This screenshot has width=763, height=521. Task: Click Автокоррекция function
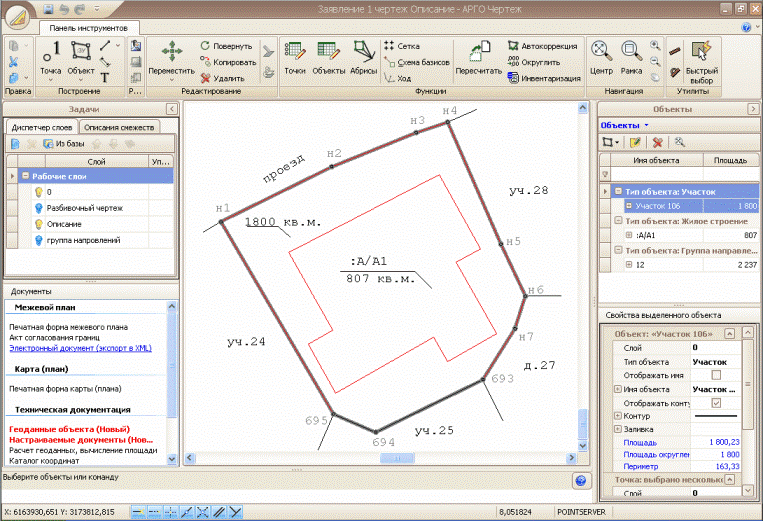click(x=543, y=46)
